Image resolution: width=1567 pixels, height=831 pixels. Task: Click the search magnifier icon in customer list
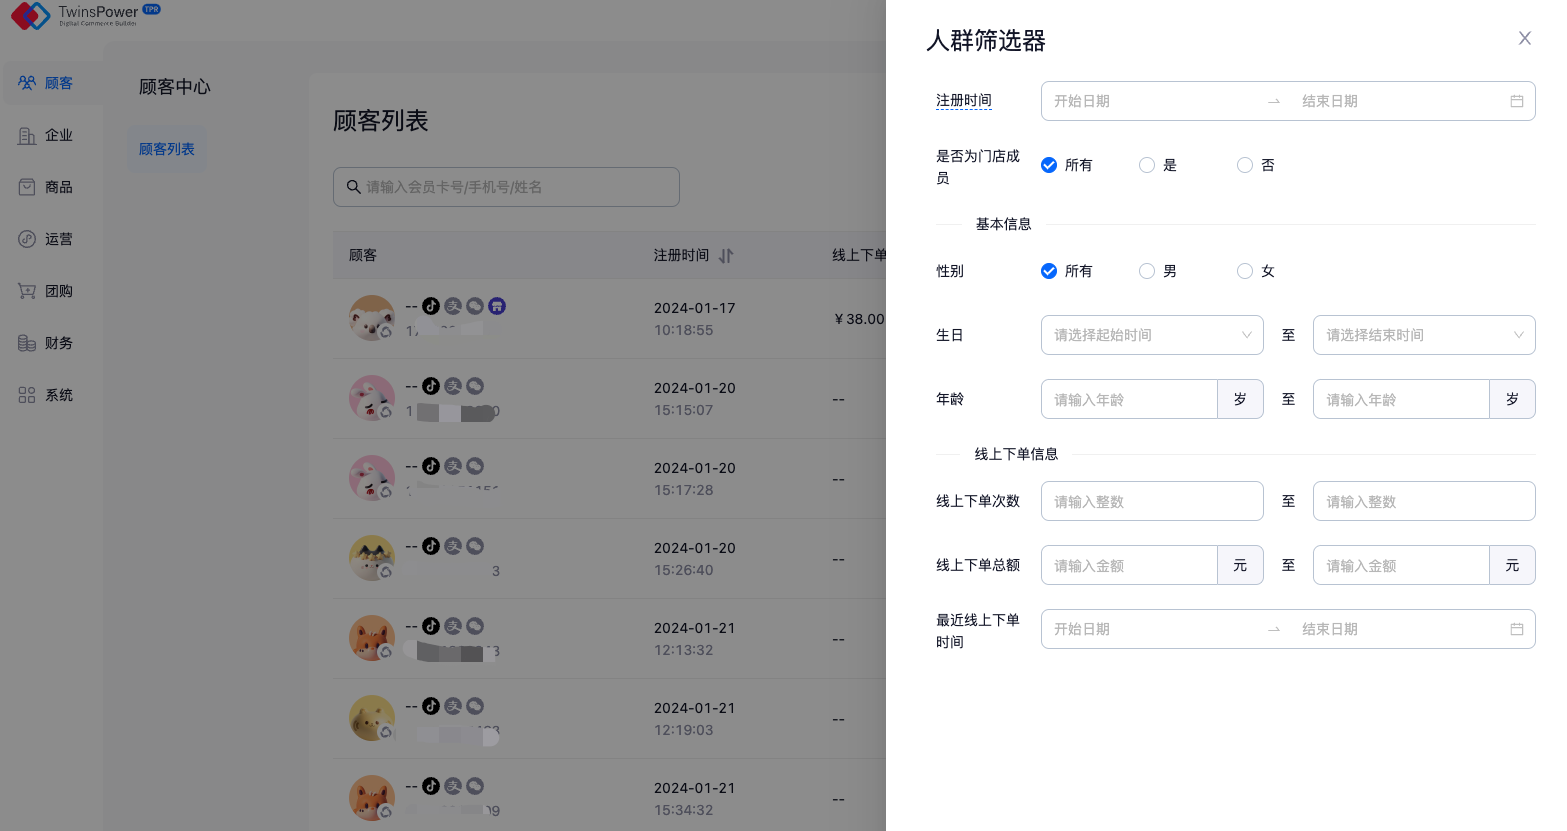(353, 187)
